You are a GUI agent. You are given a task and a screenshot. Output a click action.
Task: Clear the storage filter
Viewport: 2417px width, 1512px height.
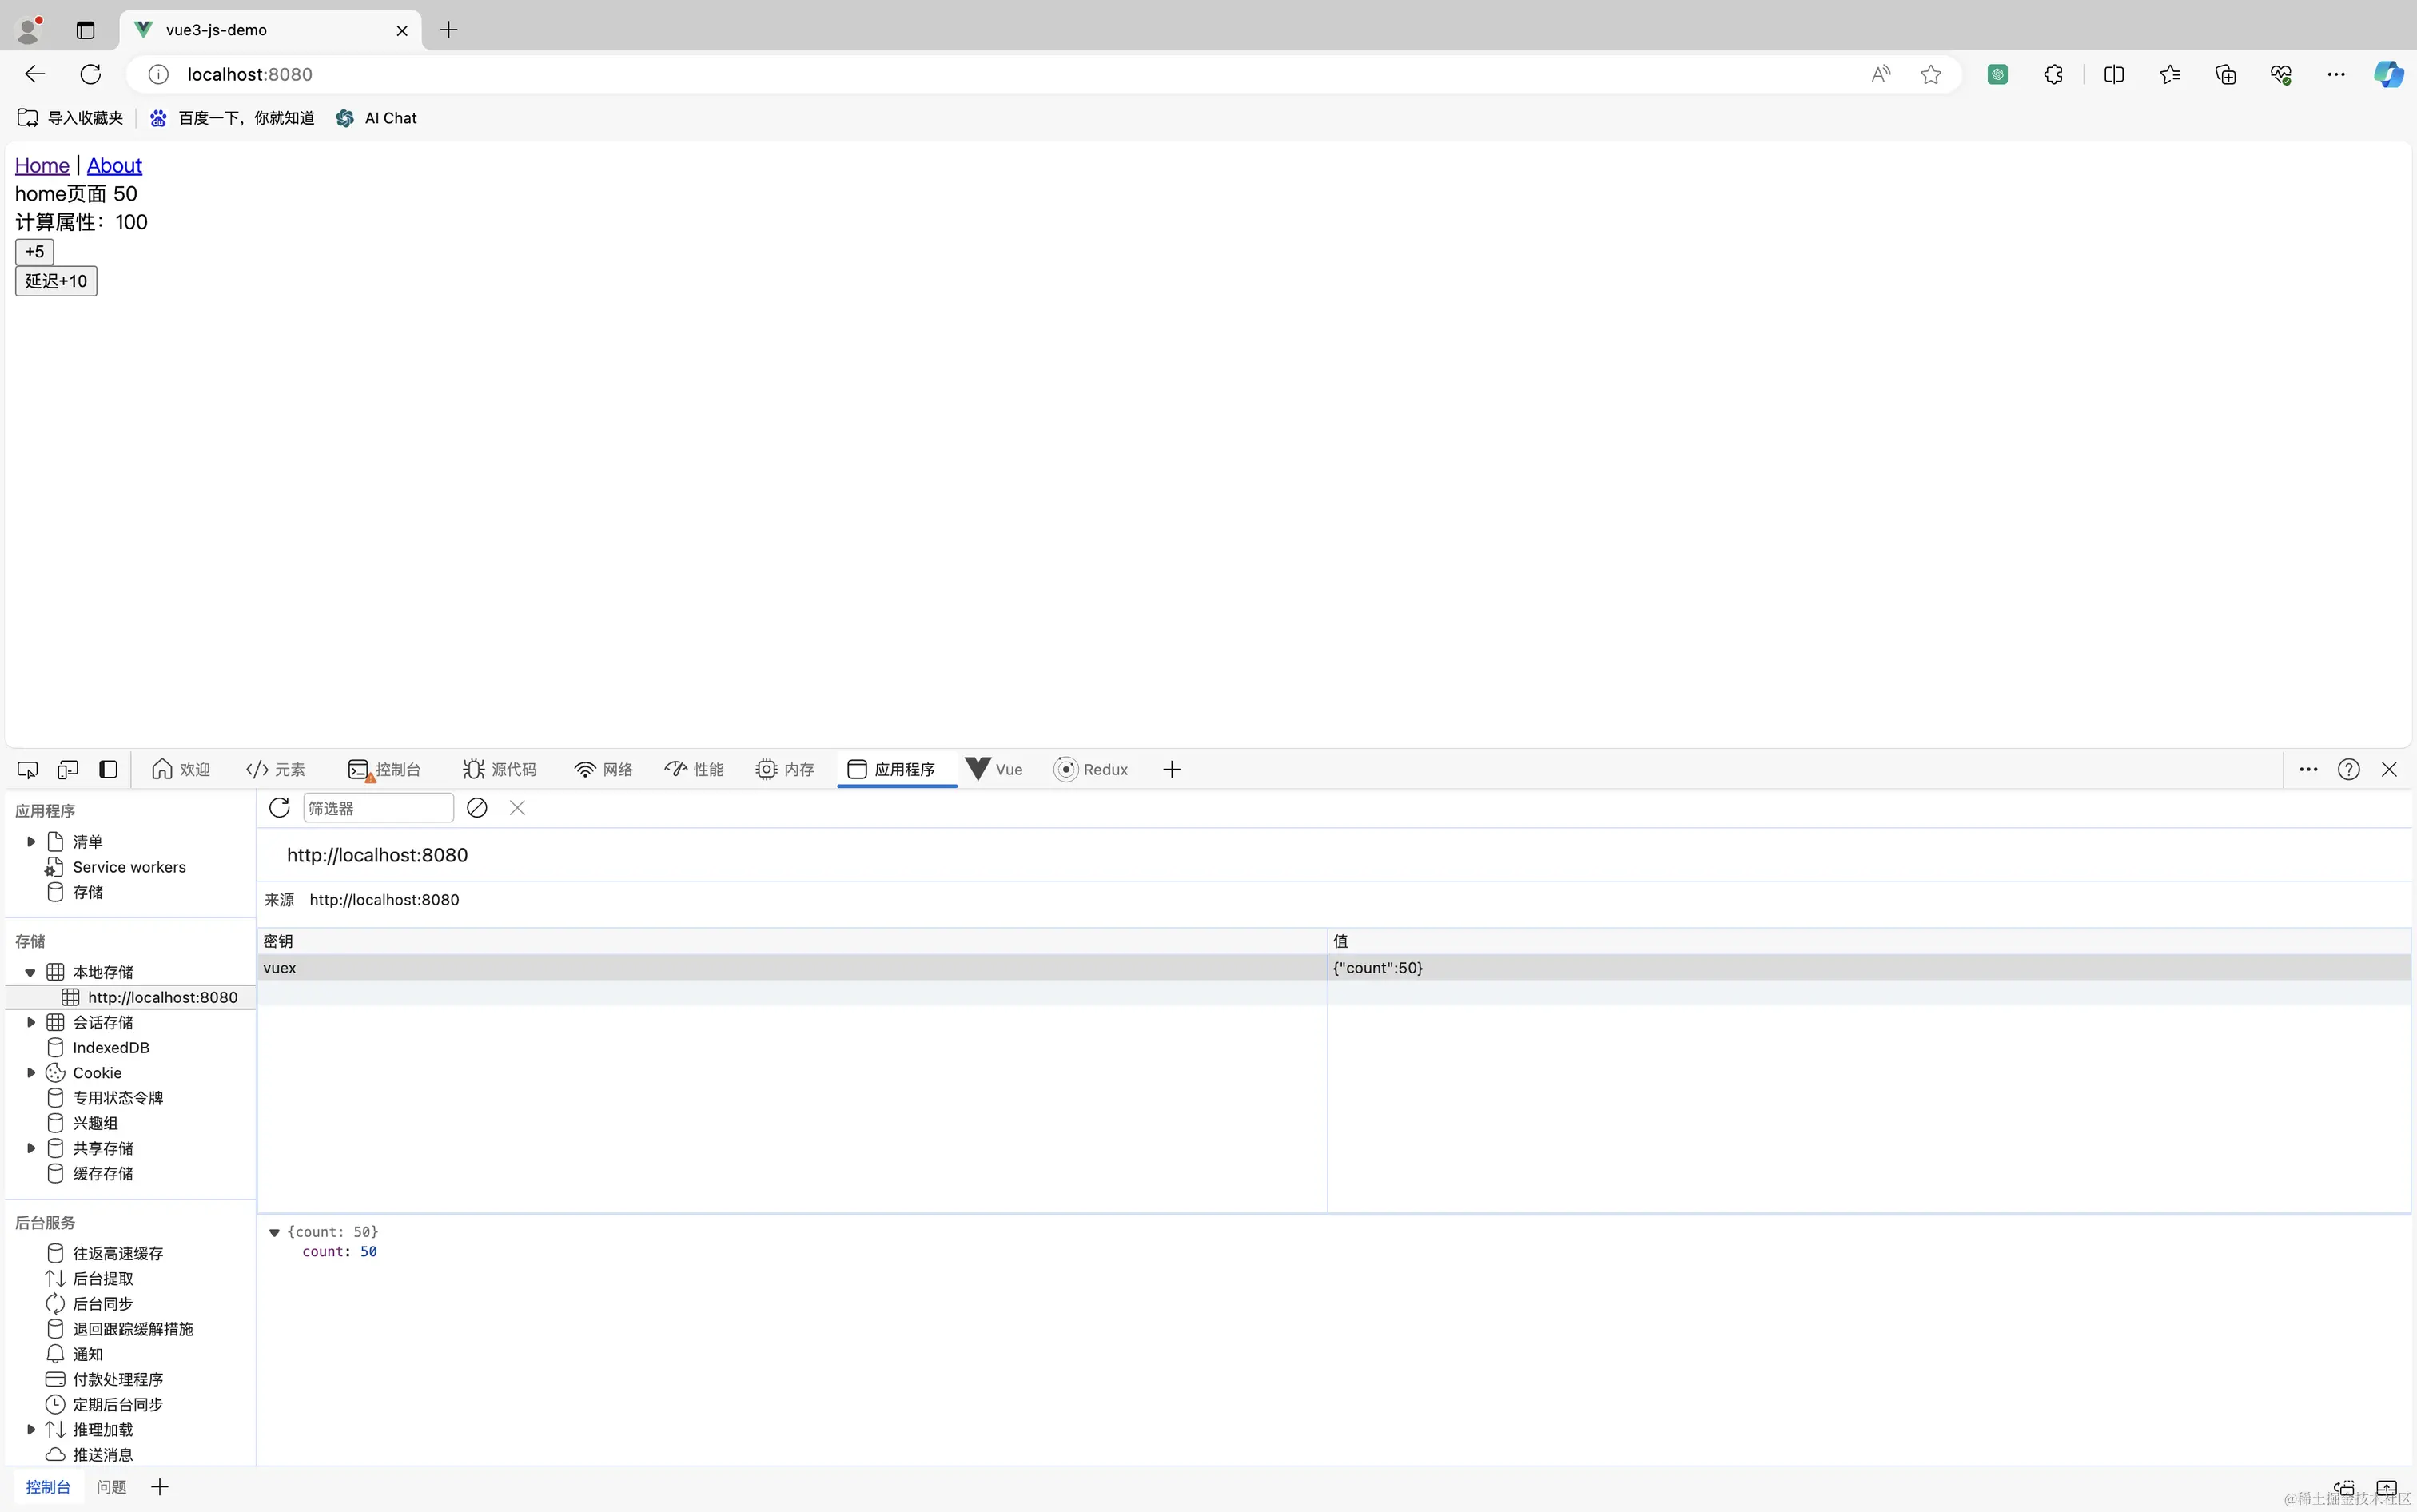[x=476, y=807]
